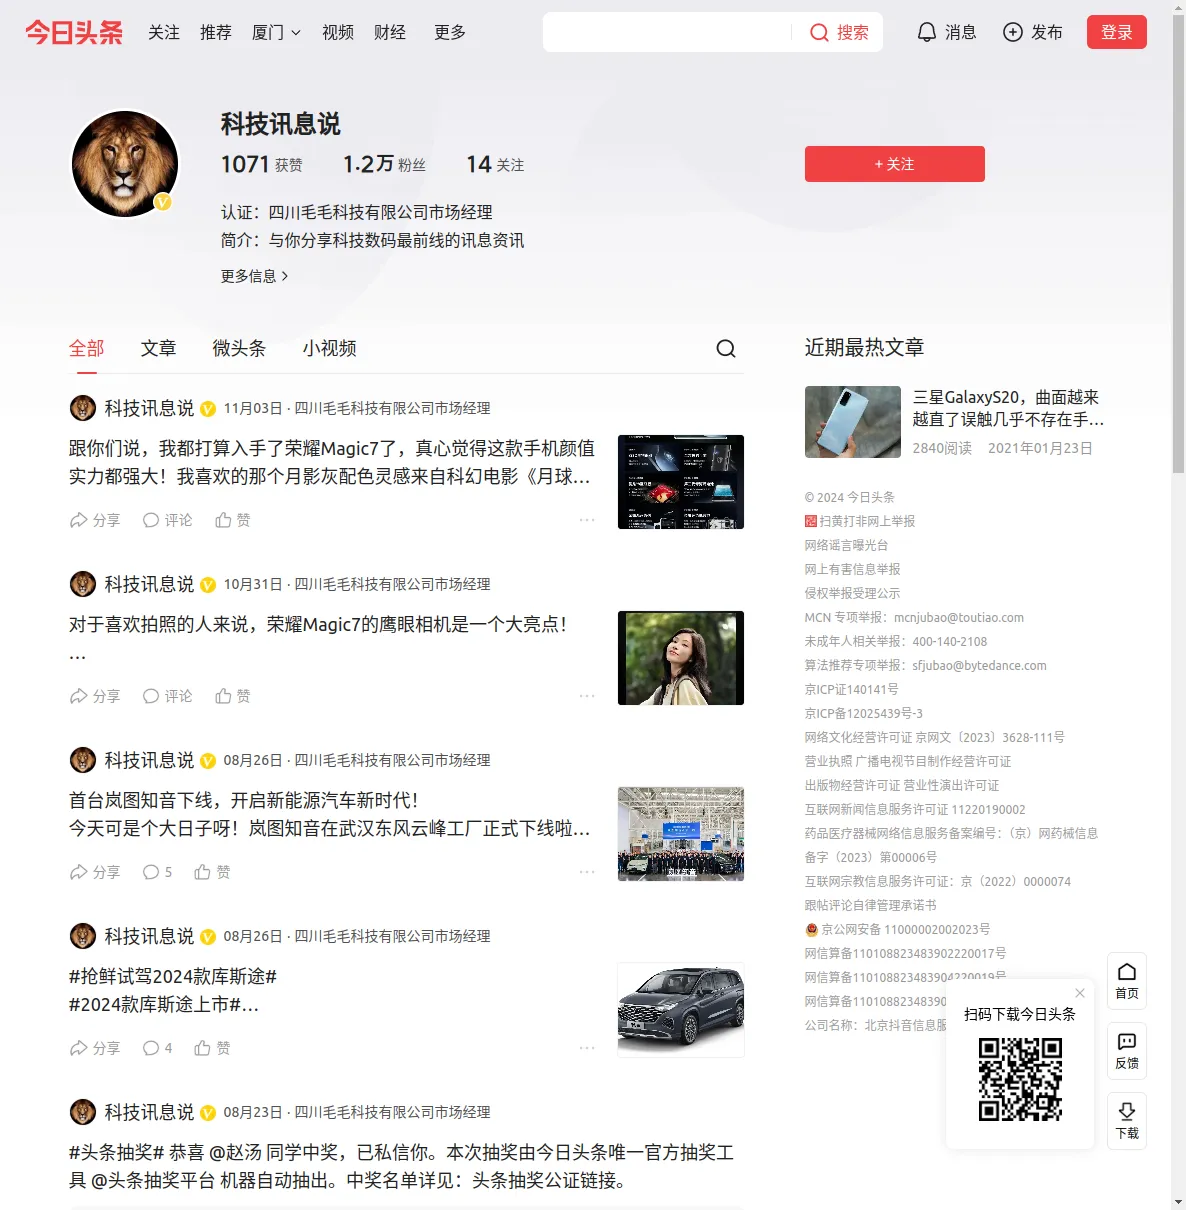
Task: Open the woman portrait post thumbnail
Action: point(681,658)
